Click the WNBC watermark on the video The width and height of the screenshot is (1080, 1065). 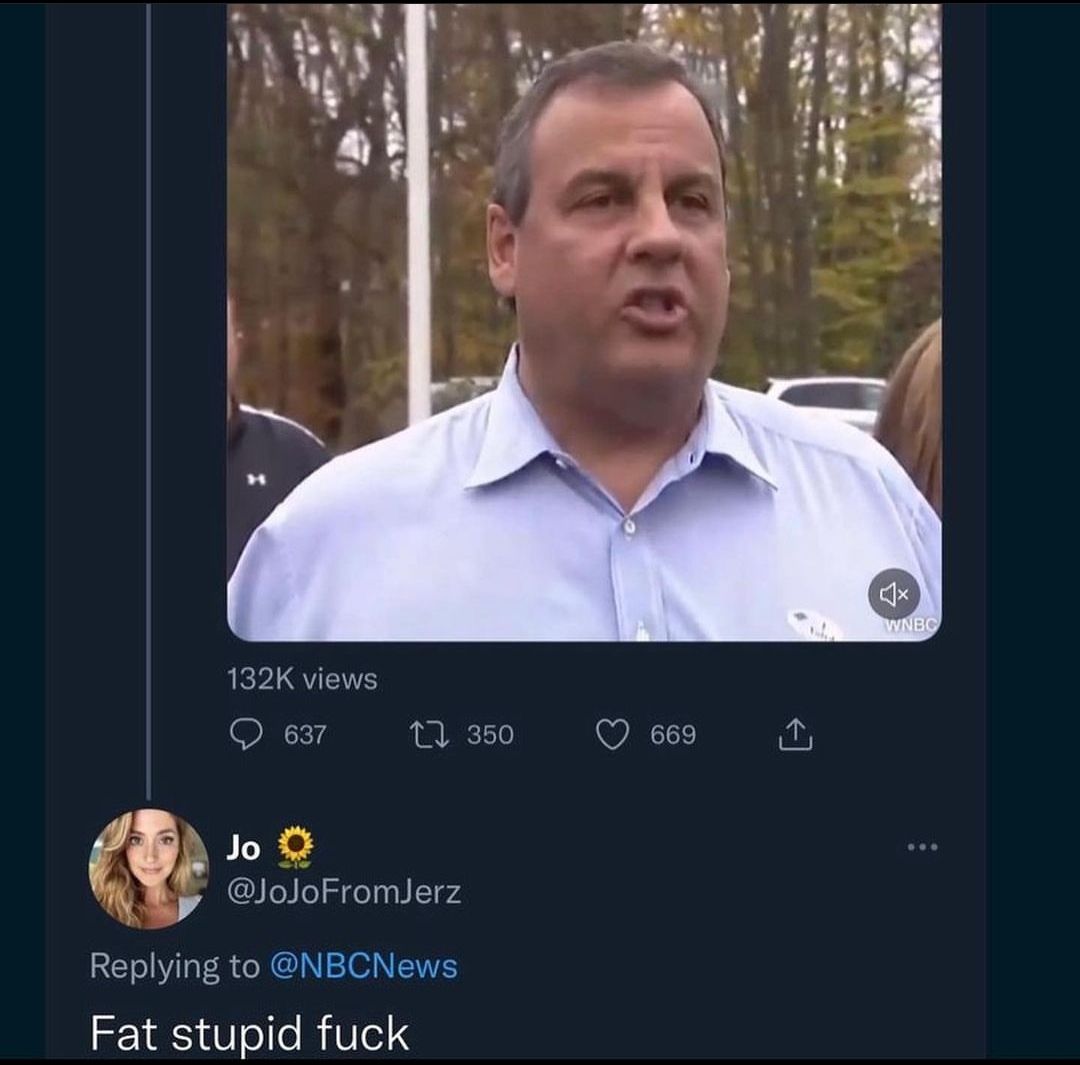[x=911, y=625]
